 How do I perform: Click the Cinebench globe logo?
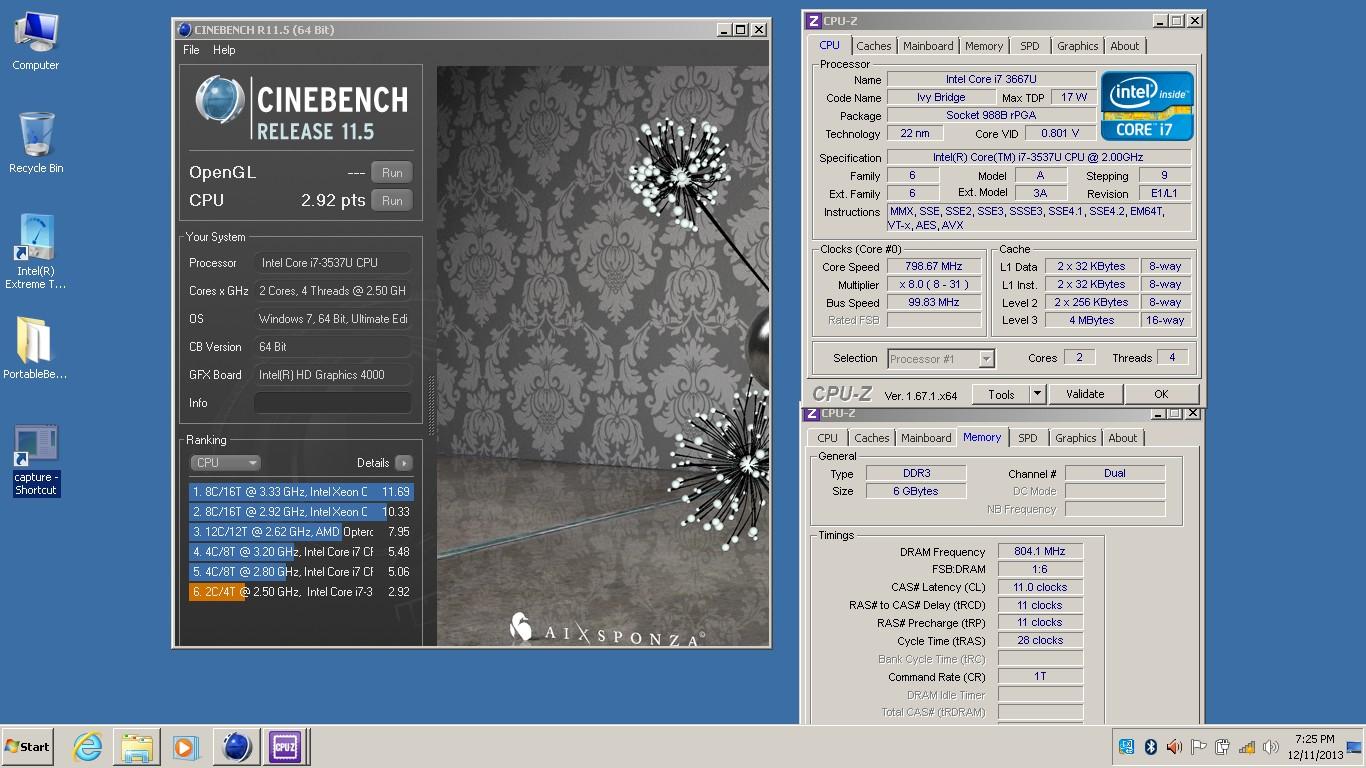(220, 100)
